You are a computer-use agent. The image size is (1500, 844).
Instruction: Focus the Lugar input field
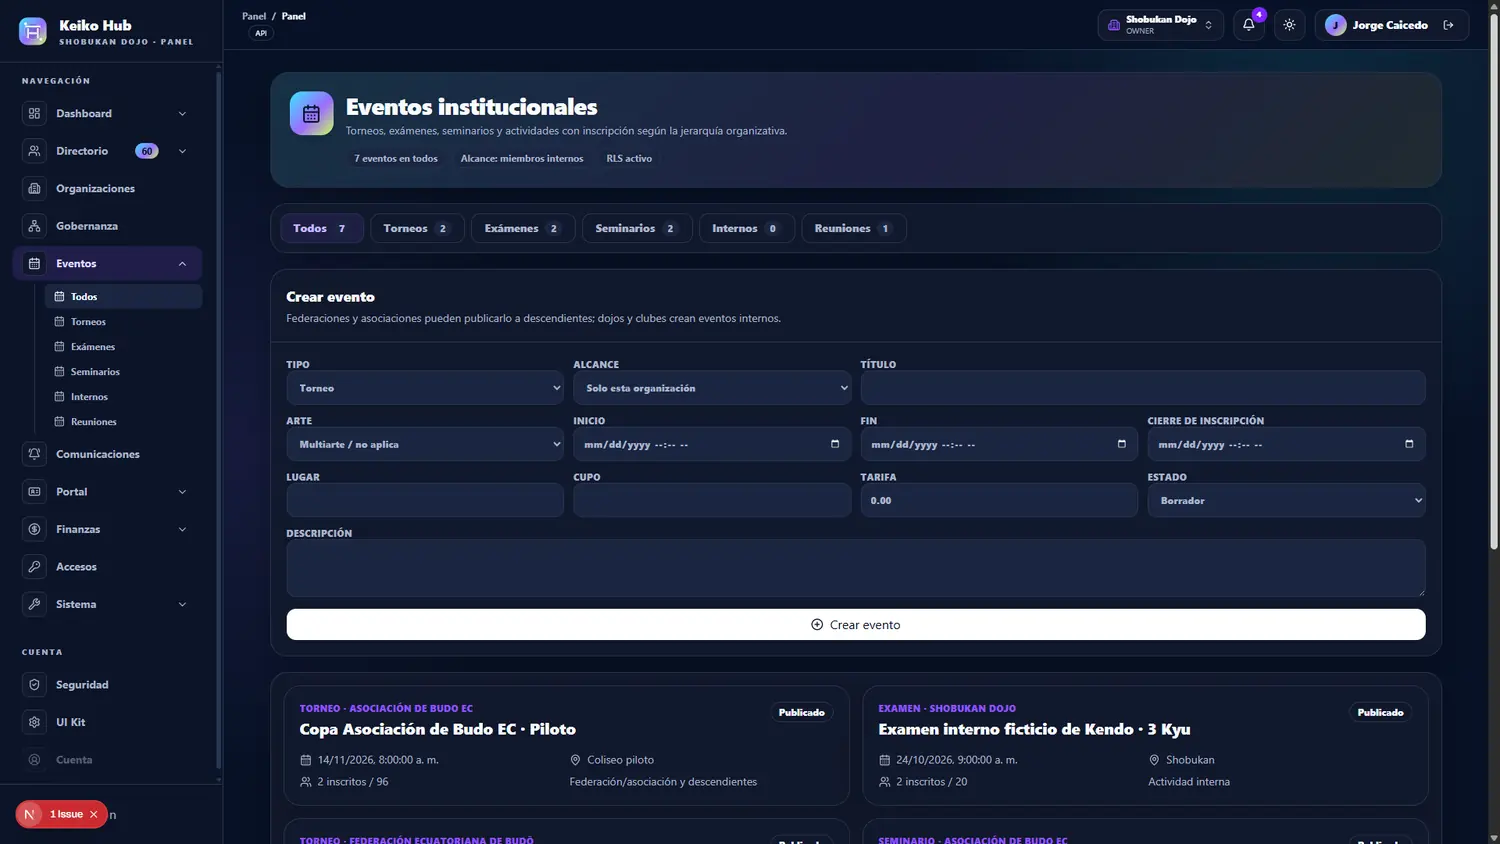pos(425,500)
